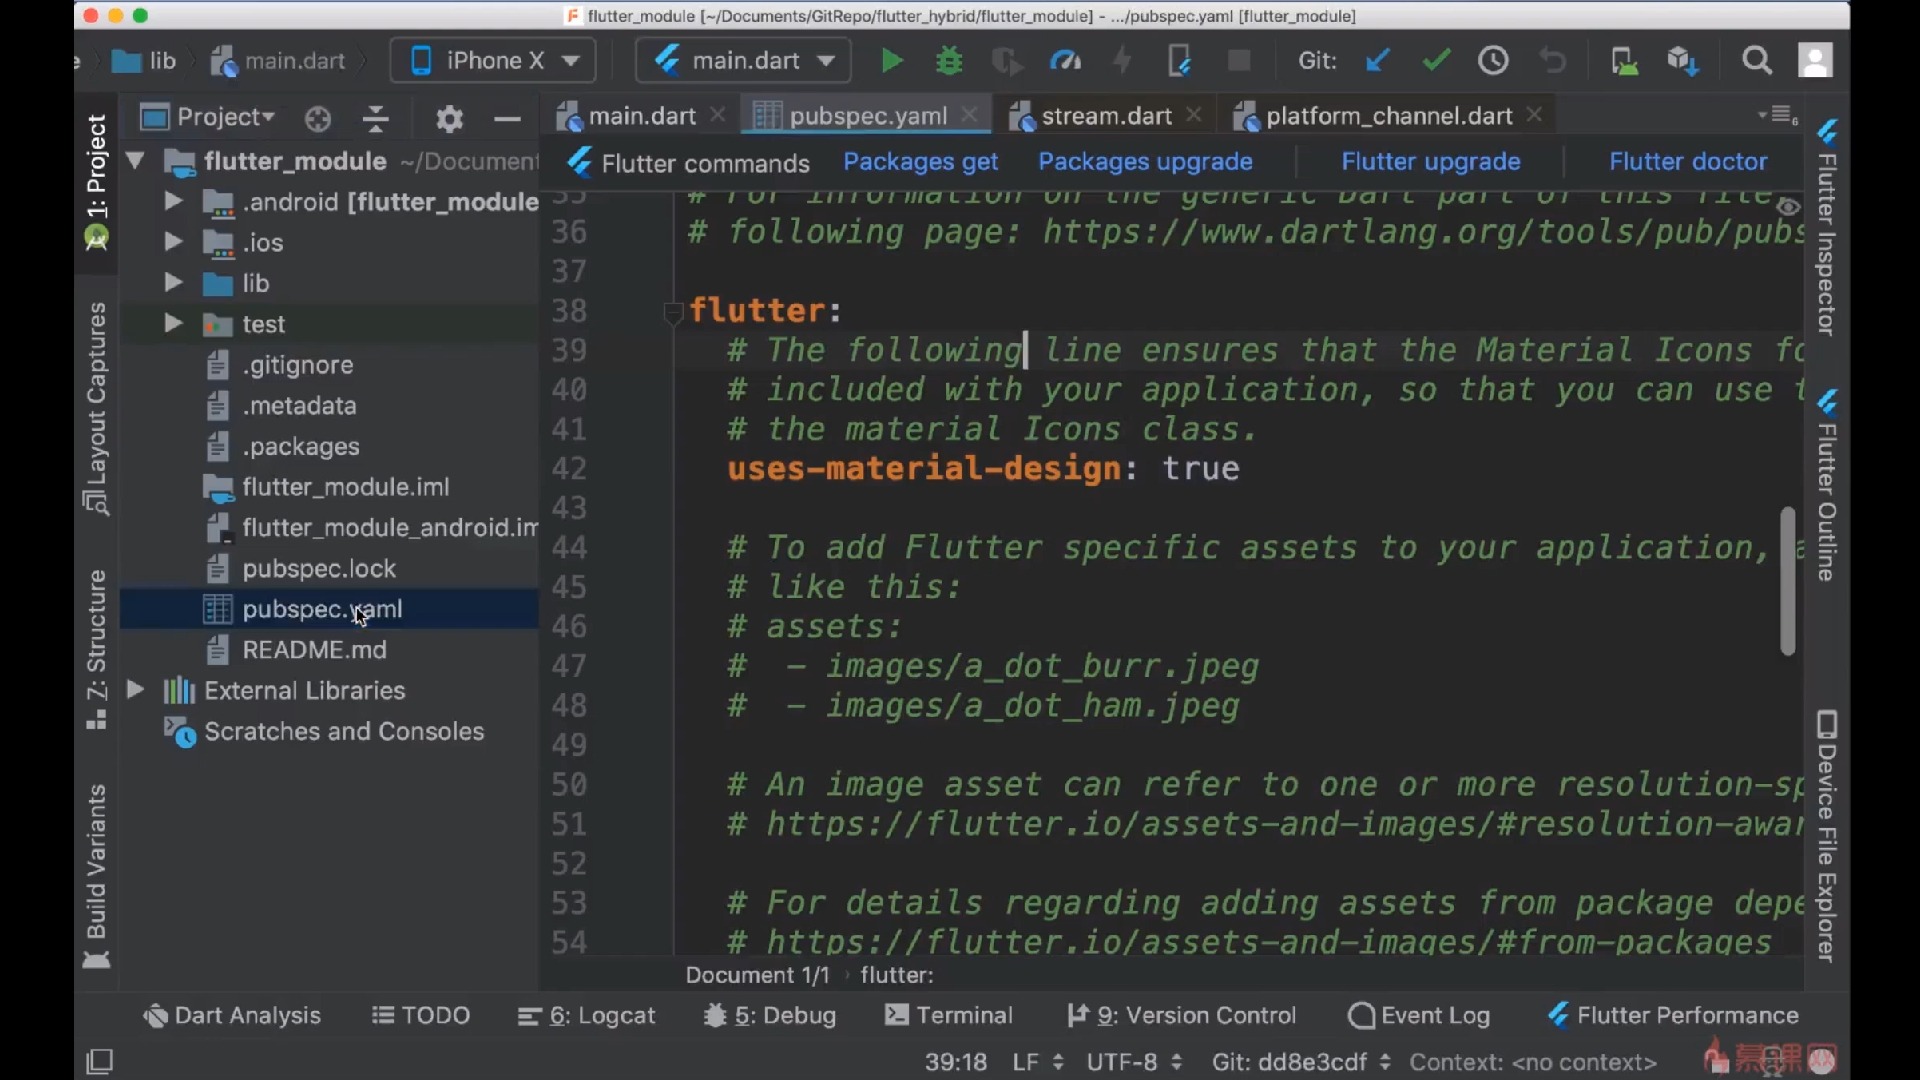Run the app with green play button
Image resolution: width=1920 pixels, height=1080 pixels.
[x=891, y=61]
